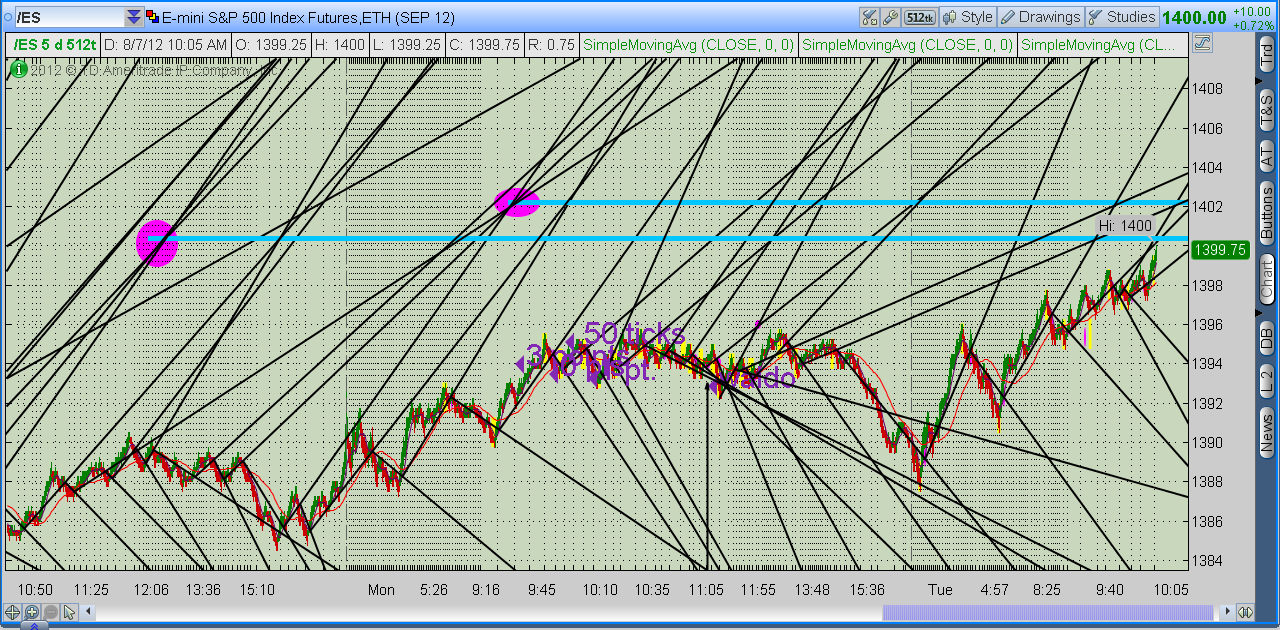Select the pointer cursor tool icon
This screenshot has height=630, width=1280.
click(x=69, y=612)
